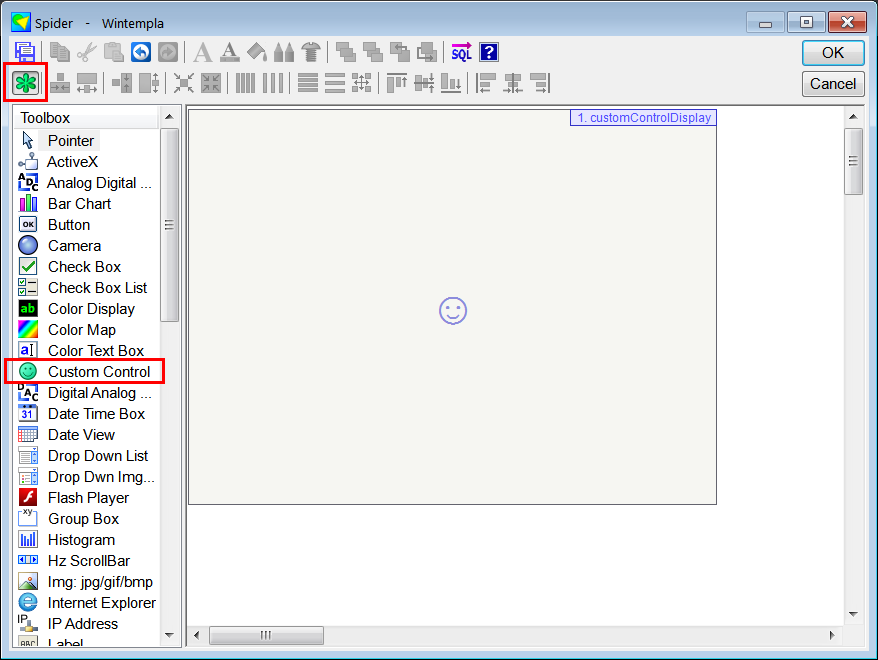Image resolution: width=878 pixels, height=660 pixels.
Task: Click the Toolbox scroll down arrow
Action: 169,635
